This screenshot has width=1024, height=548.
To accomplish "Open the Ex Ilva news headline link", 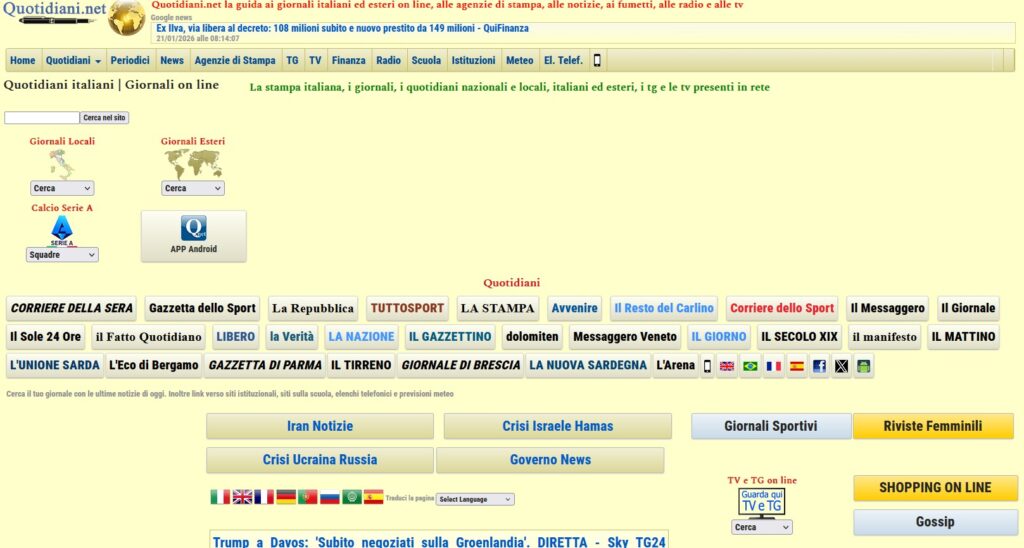I will 342,28.
